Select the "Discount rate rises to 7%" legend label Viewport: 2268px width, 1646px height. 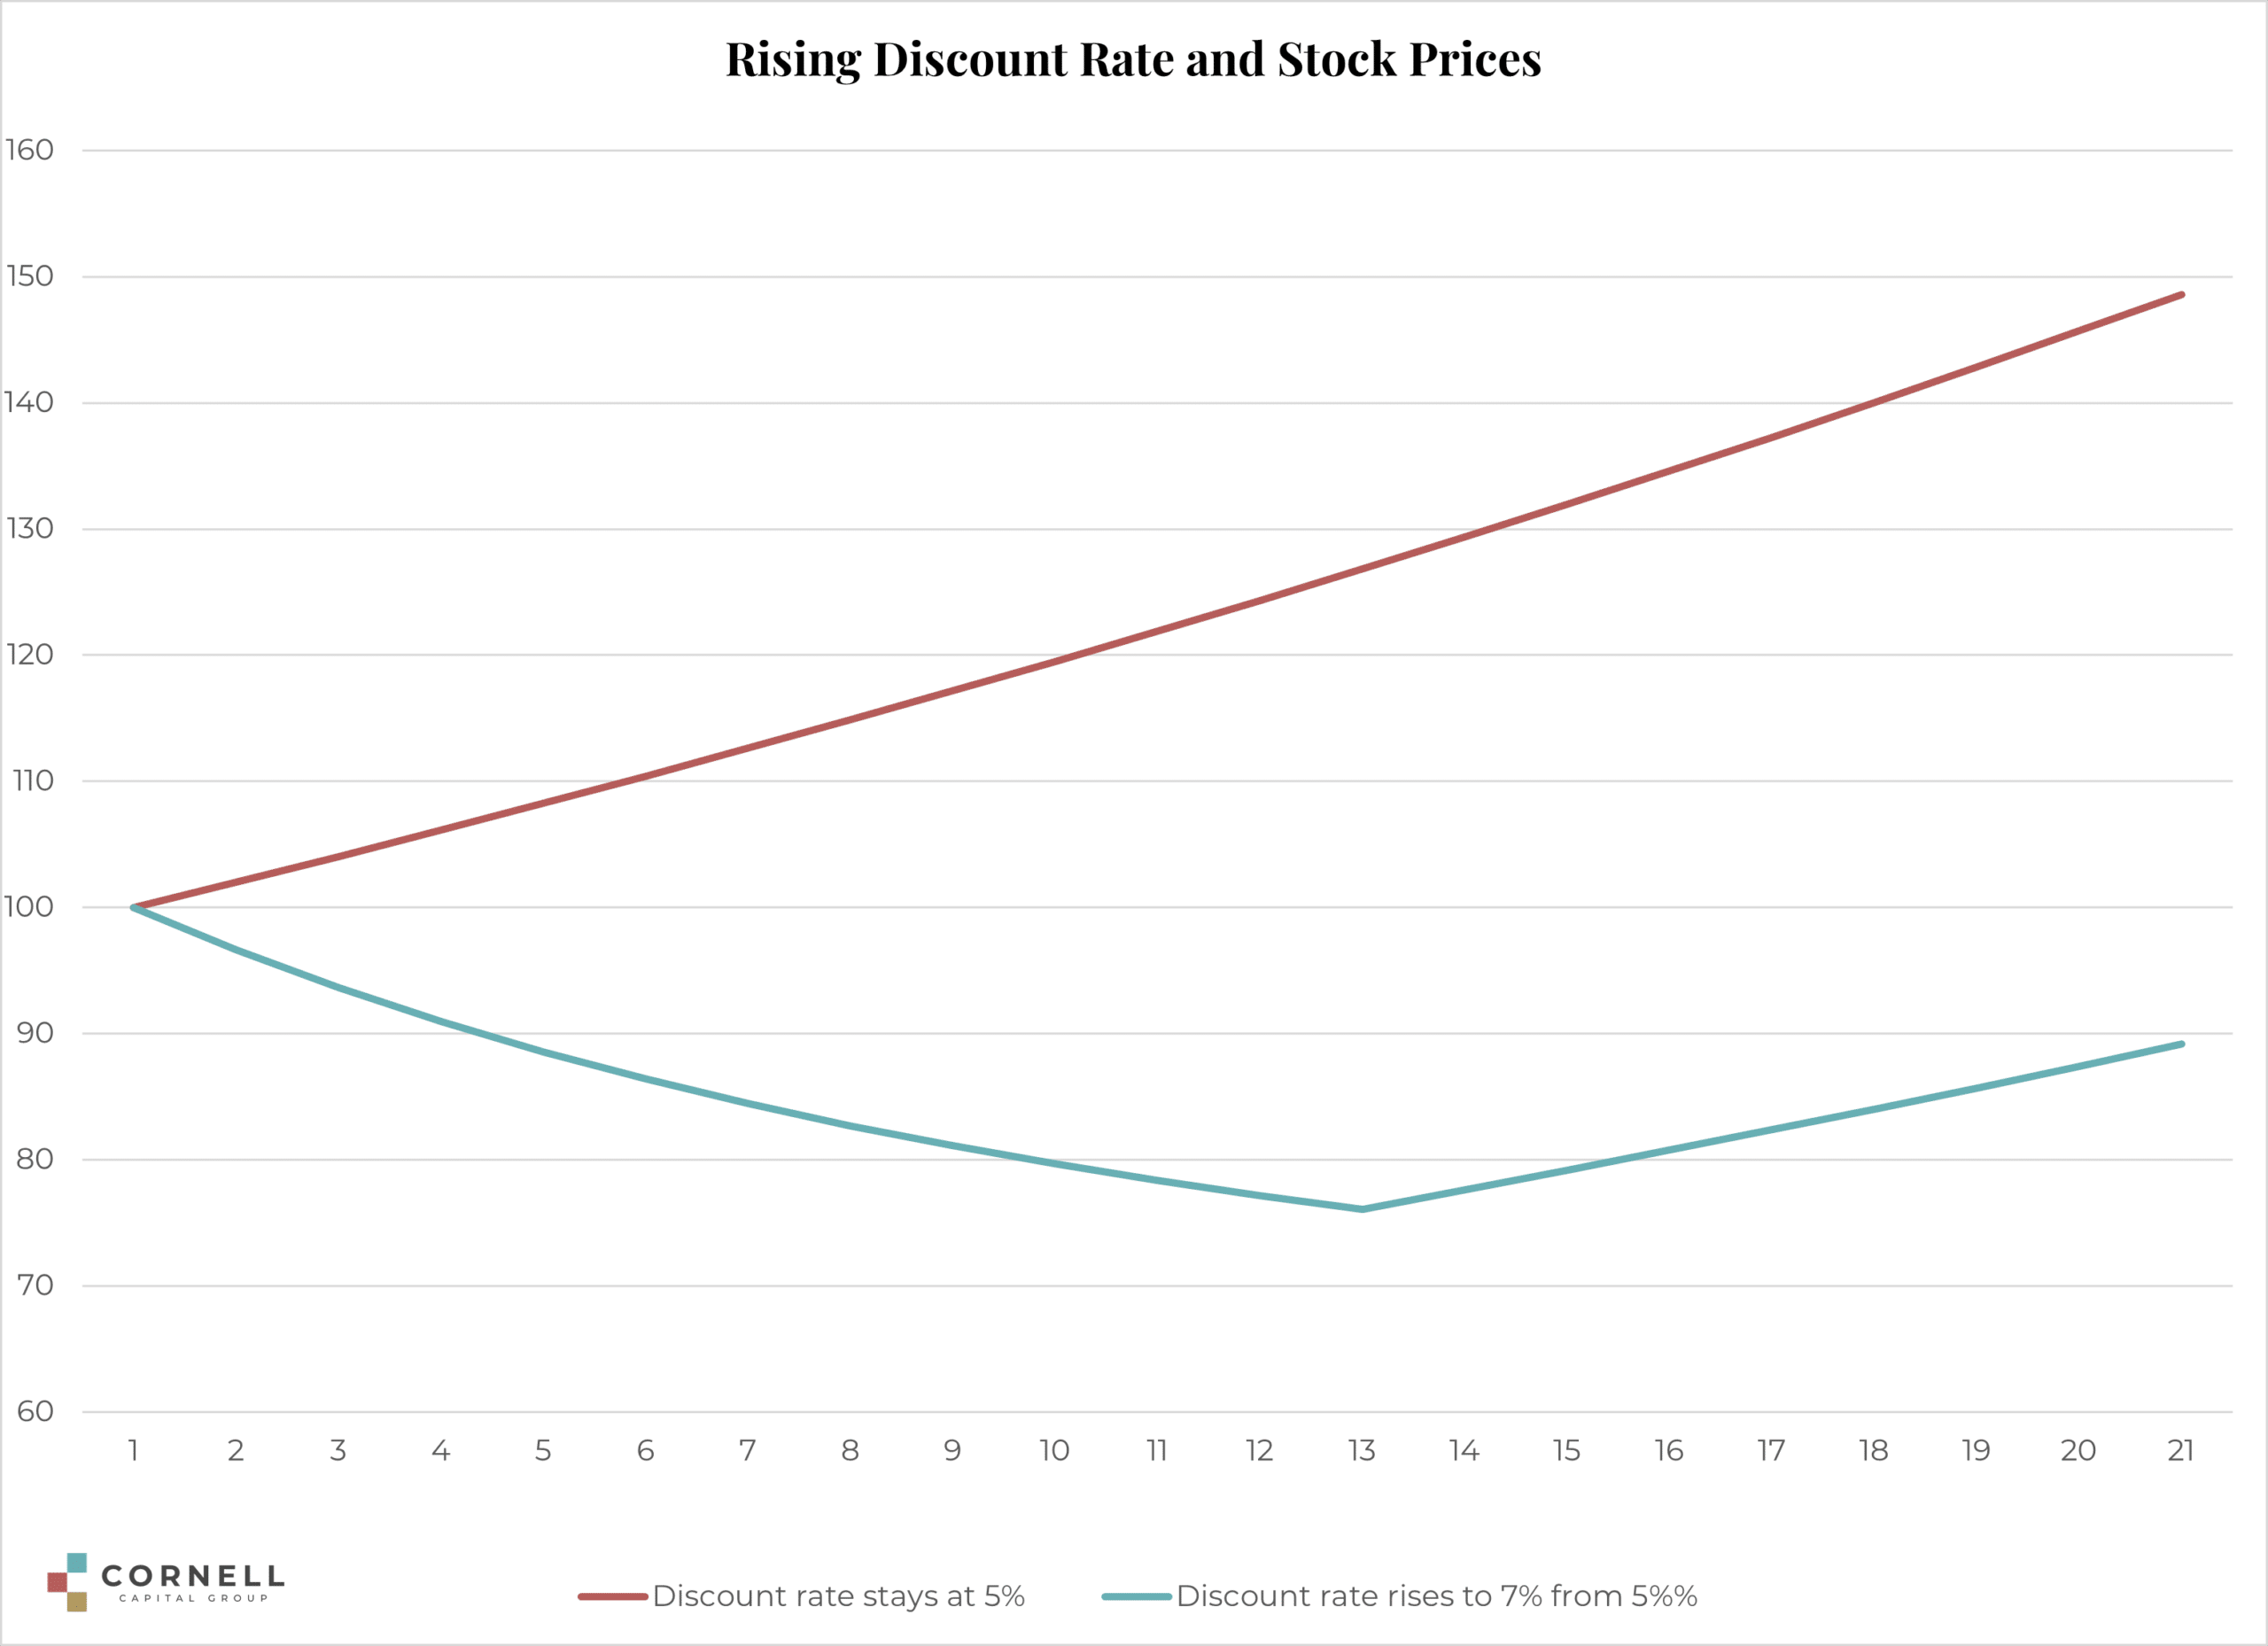(x=1436, y=1596)
